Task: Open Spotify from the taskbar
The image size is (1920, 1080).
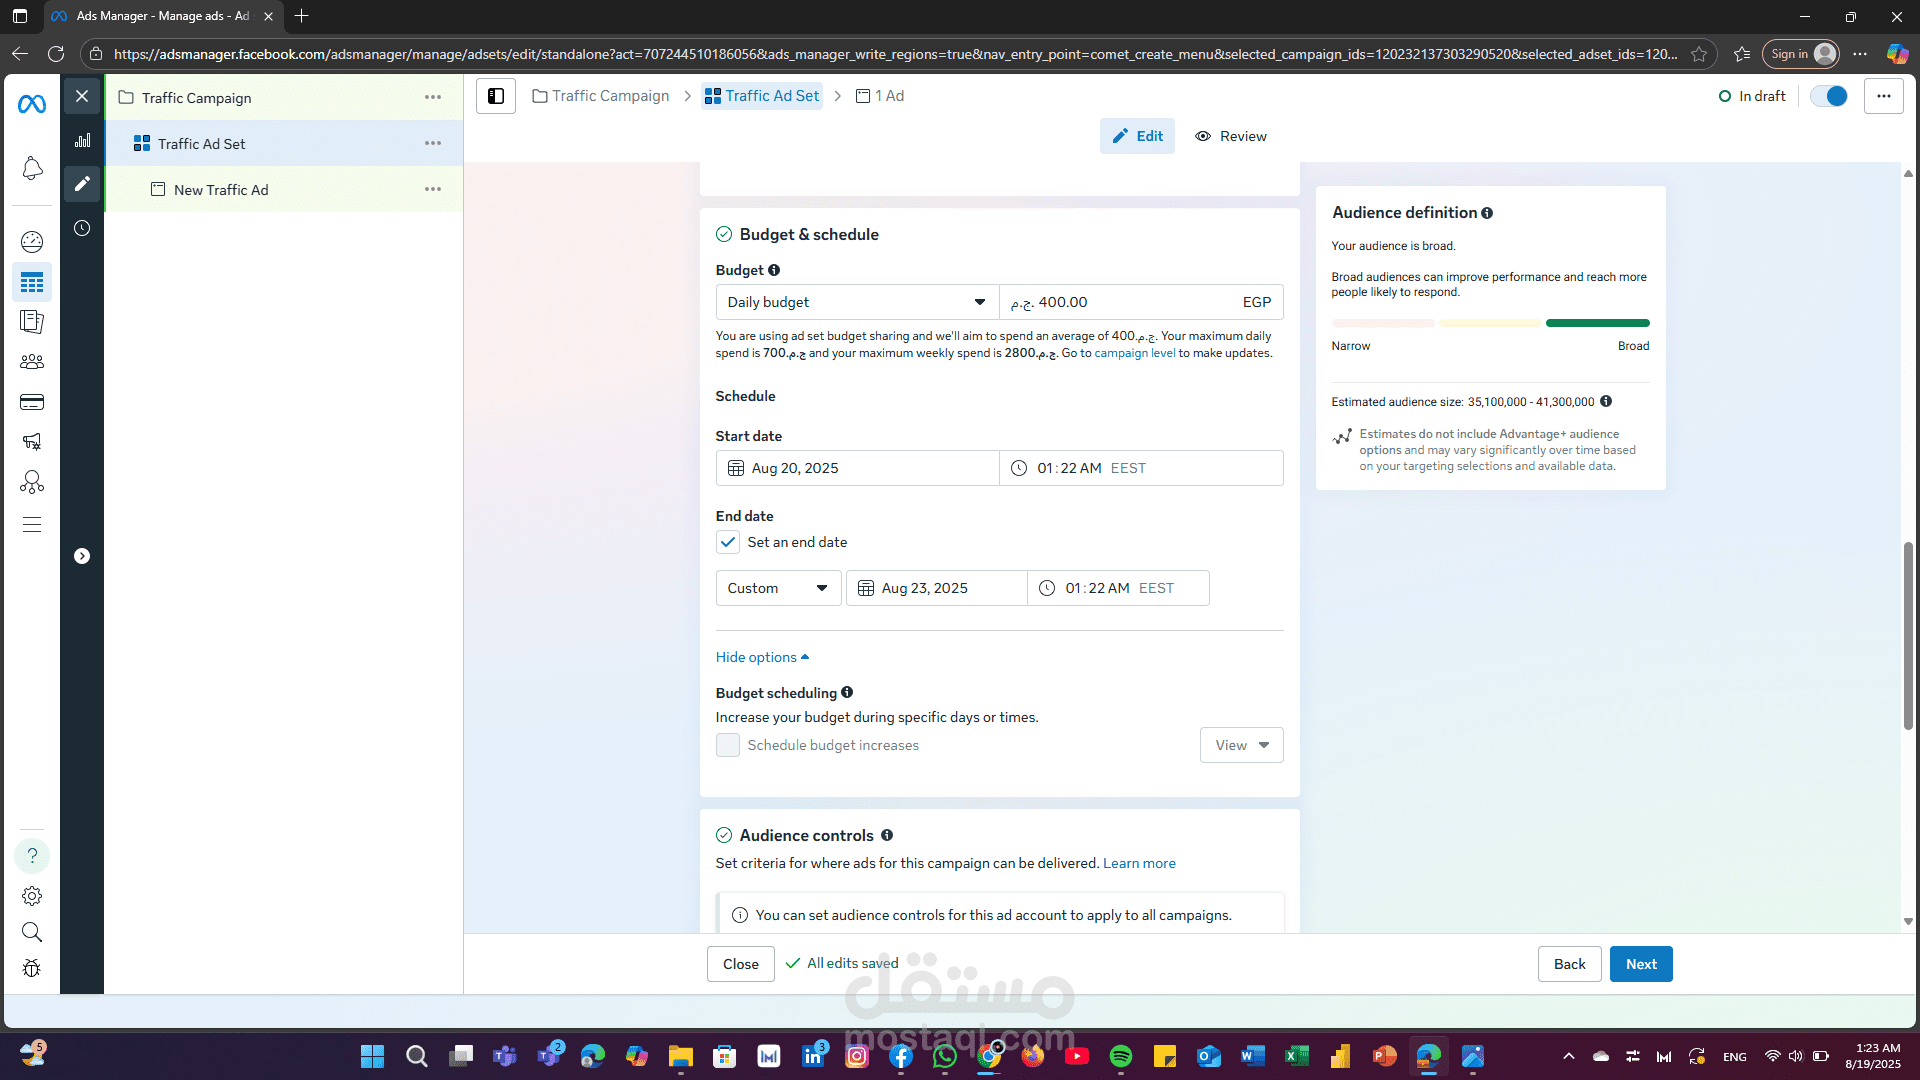Action: (x=1120, y=1056)
